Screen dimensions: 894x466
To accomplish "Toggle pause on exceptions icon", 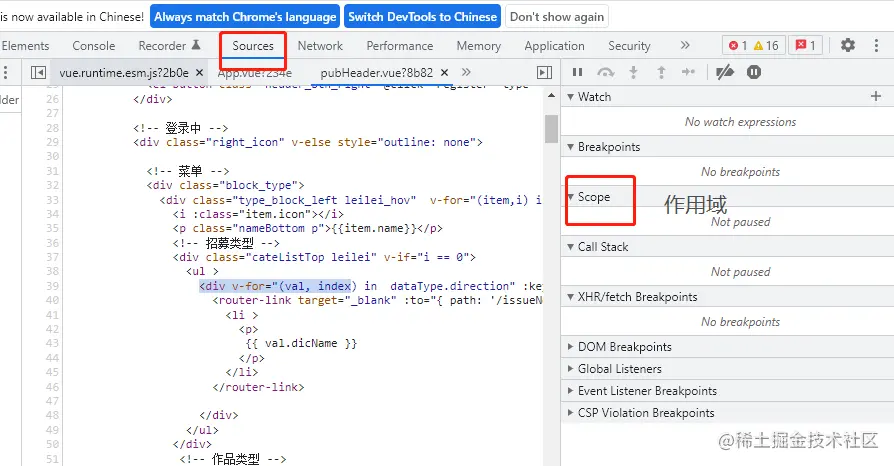I will click(x=754, y=72).
